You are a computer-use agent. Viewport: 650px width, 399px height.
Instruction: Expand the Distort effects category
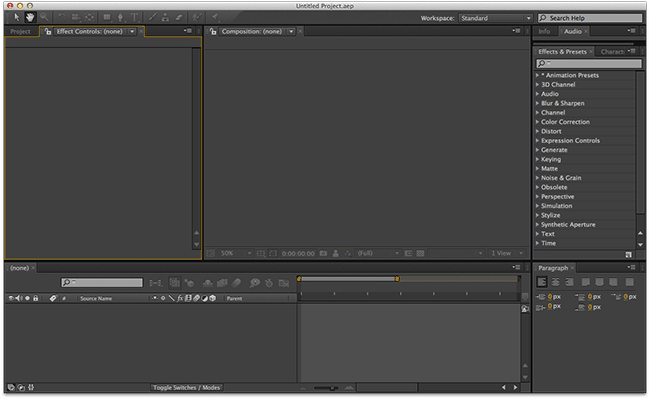click(x=537, y=131)
